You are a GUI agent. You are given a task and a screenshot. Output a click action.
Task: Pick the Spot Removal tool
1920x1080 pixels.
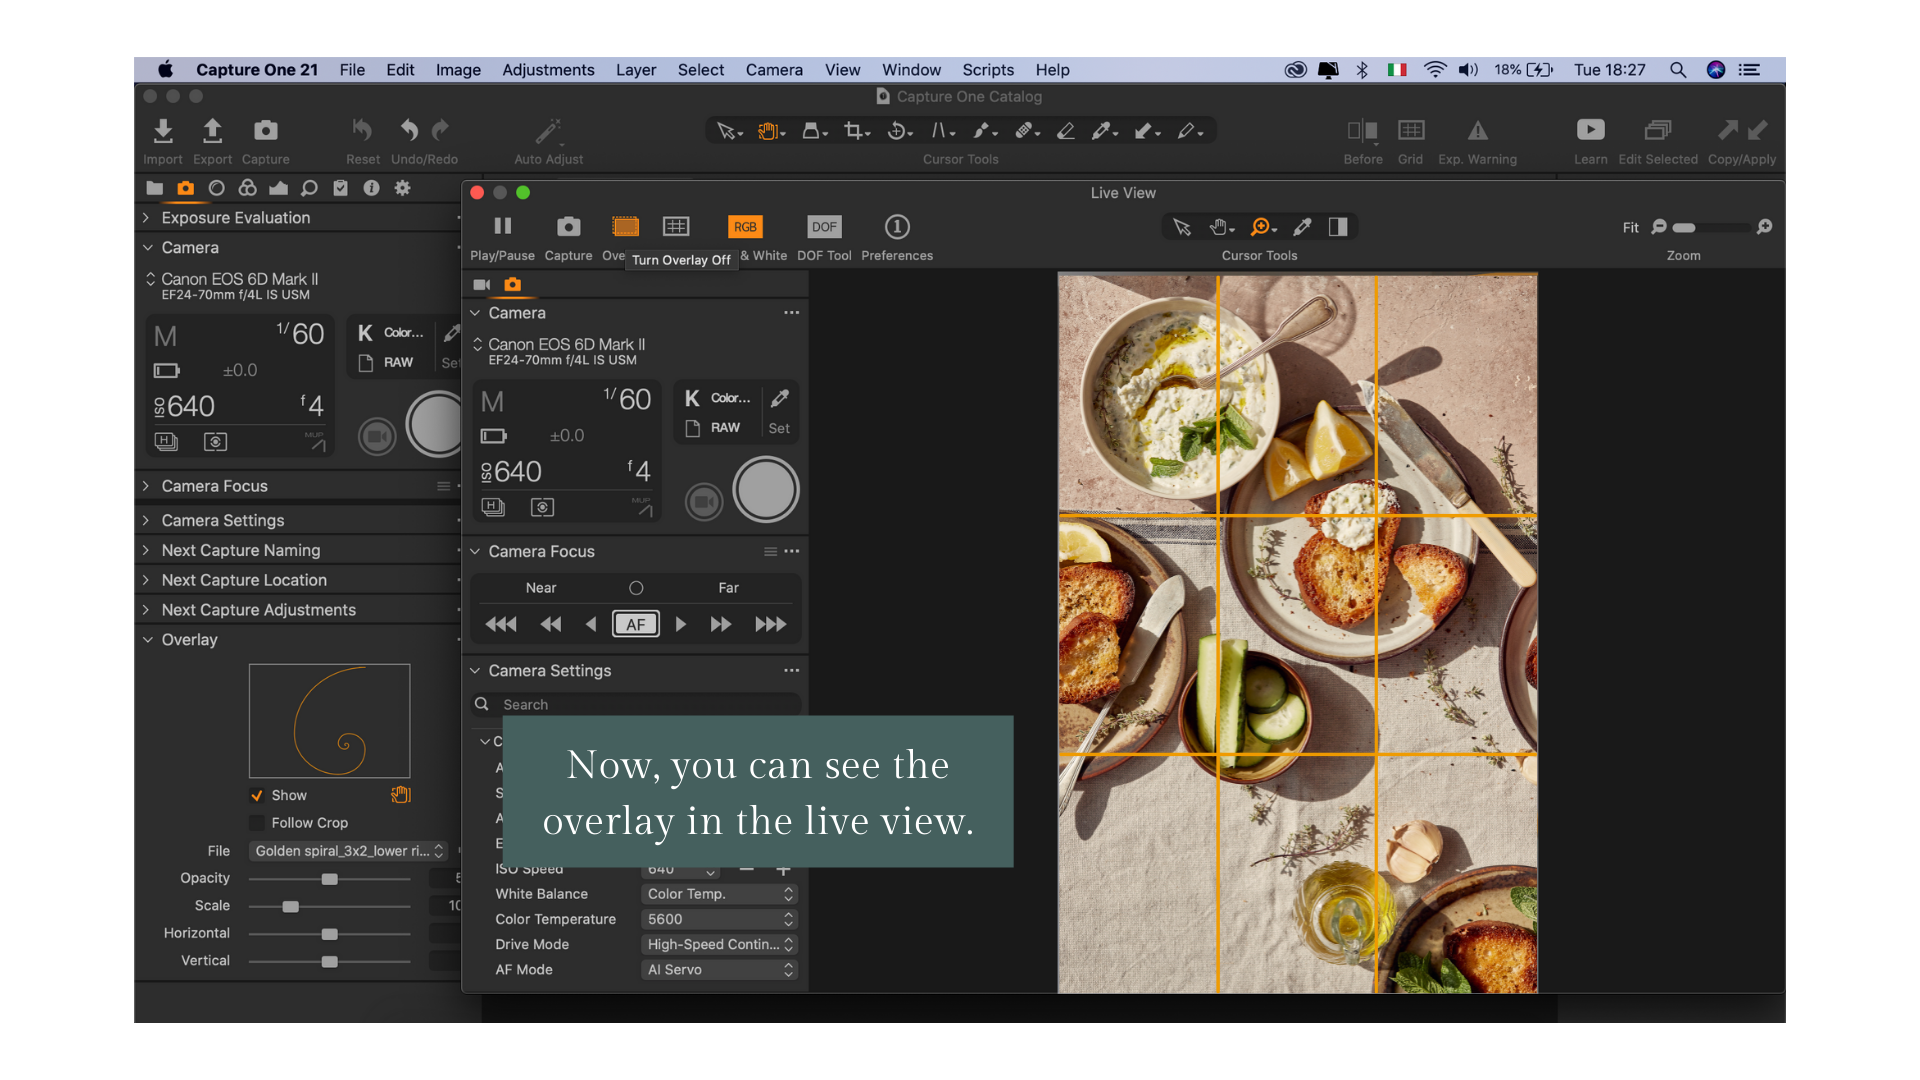click(x=1022, y=131)
